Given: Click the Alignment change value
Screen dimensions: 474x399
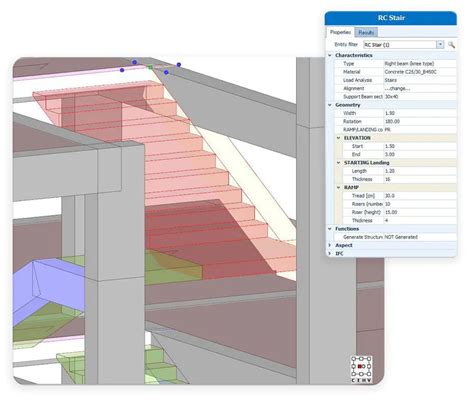Looking at the screenshot, I should pos(420,88).
